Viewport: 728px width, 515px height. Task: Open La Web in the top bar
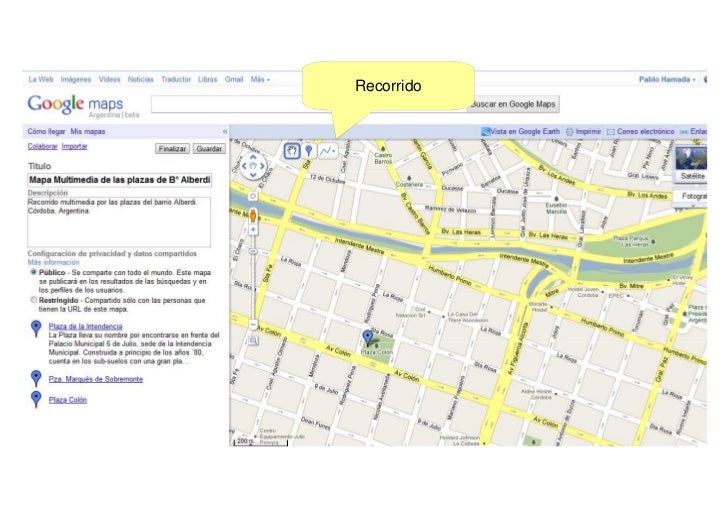click(x=41, y=79)
